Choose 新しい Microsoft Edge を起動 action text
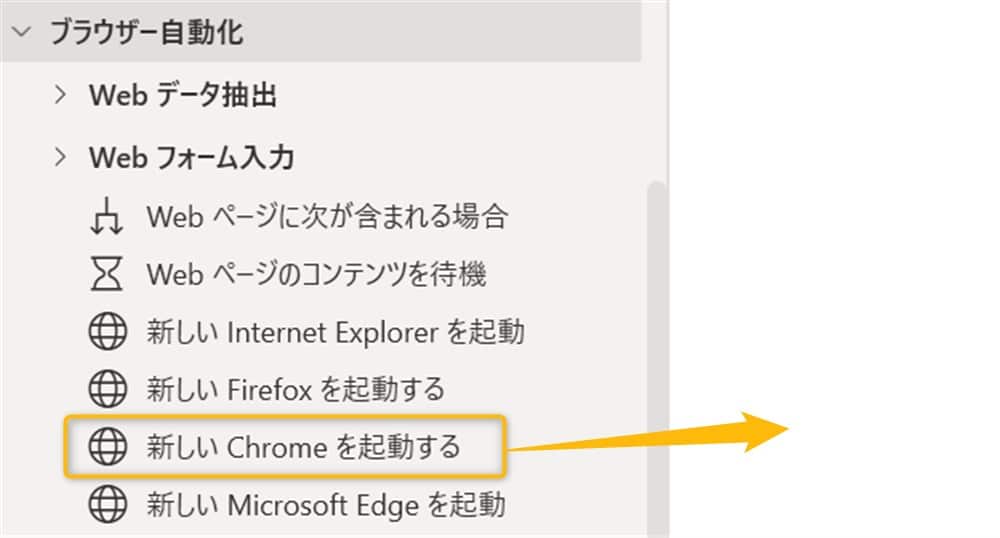The width and height of the screenshot is (1000, 538). click(325, 503)
